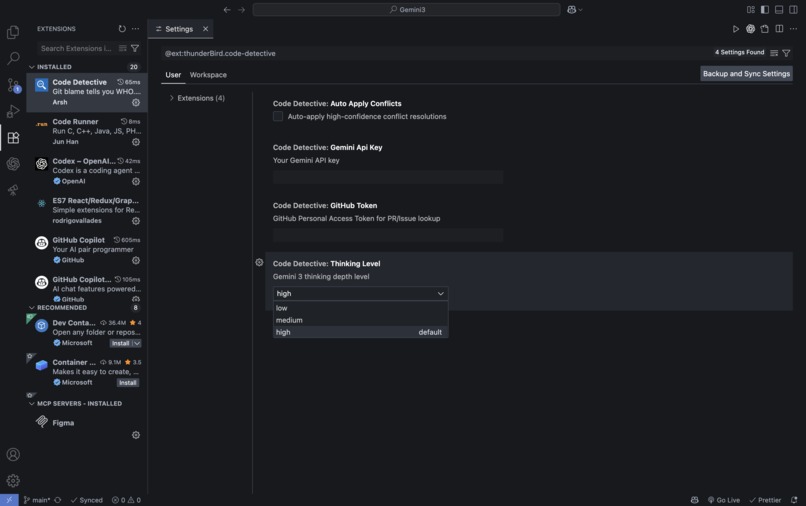Viewport: 806px width, 506px height.
Task: Open the Thinking Level dropdown
Action: coord(360,294)
